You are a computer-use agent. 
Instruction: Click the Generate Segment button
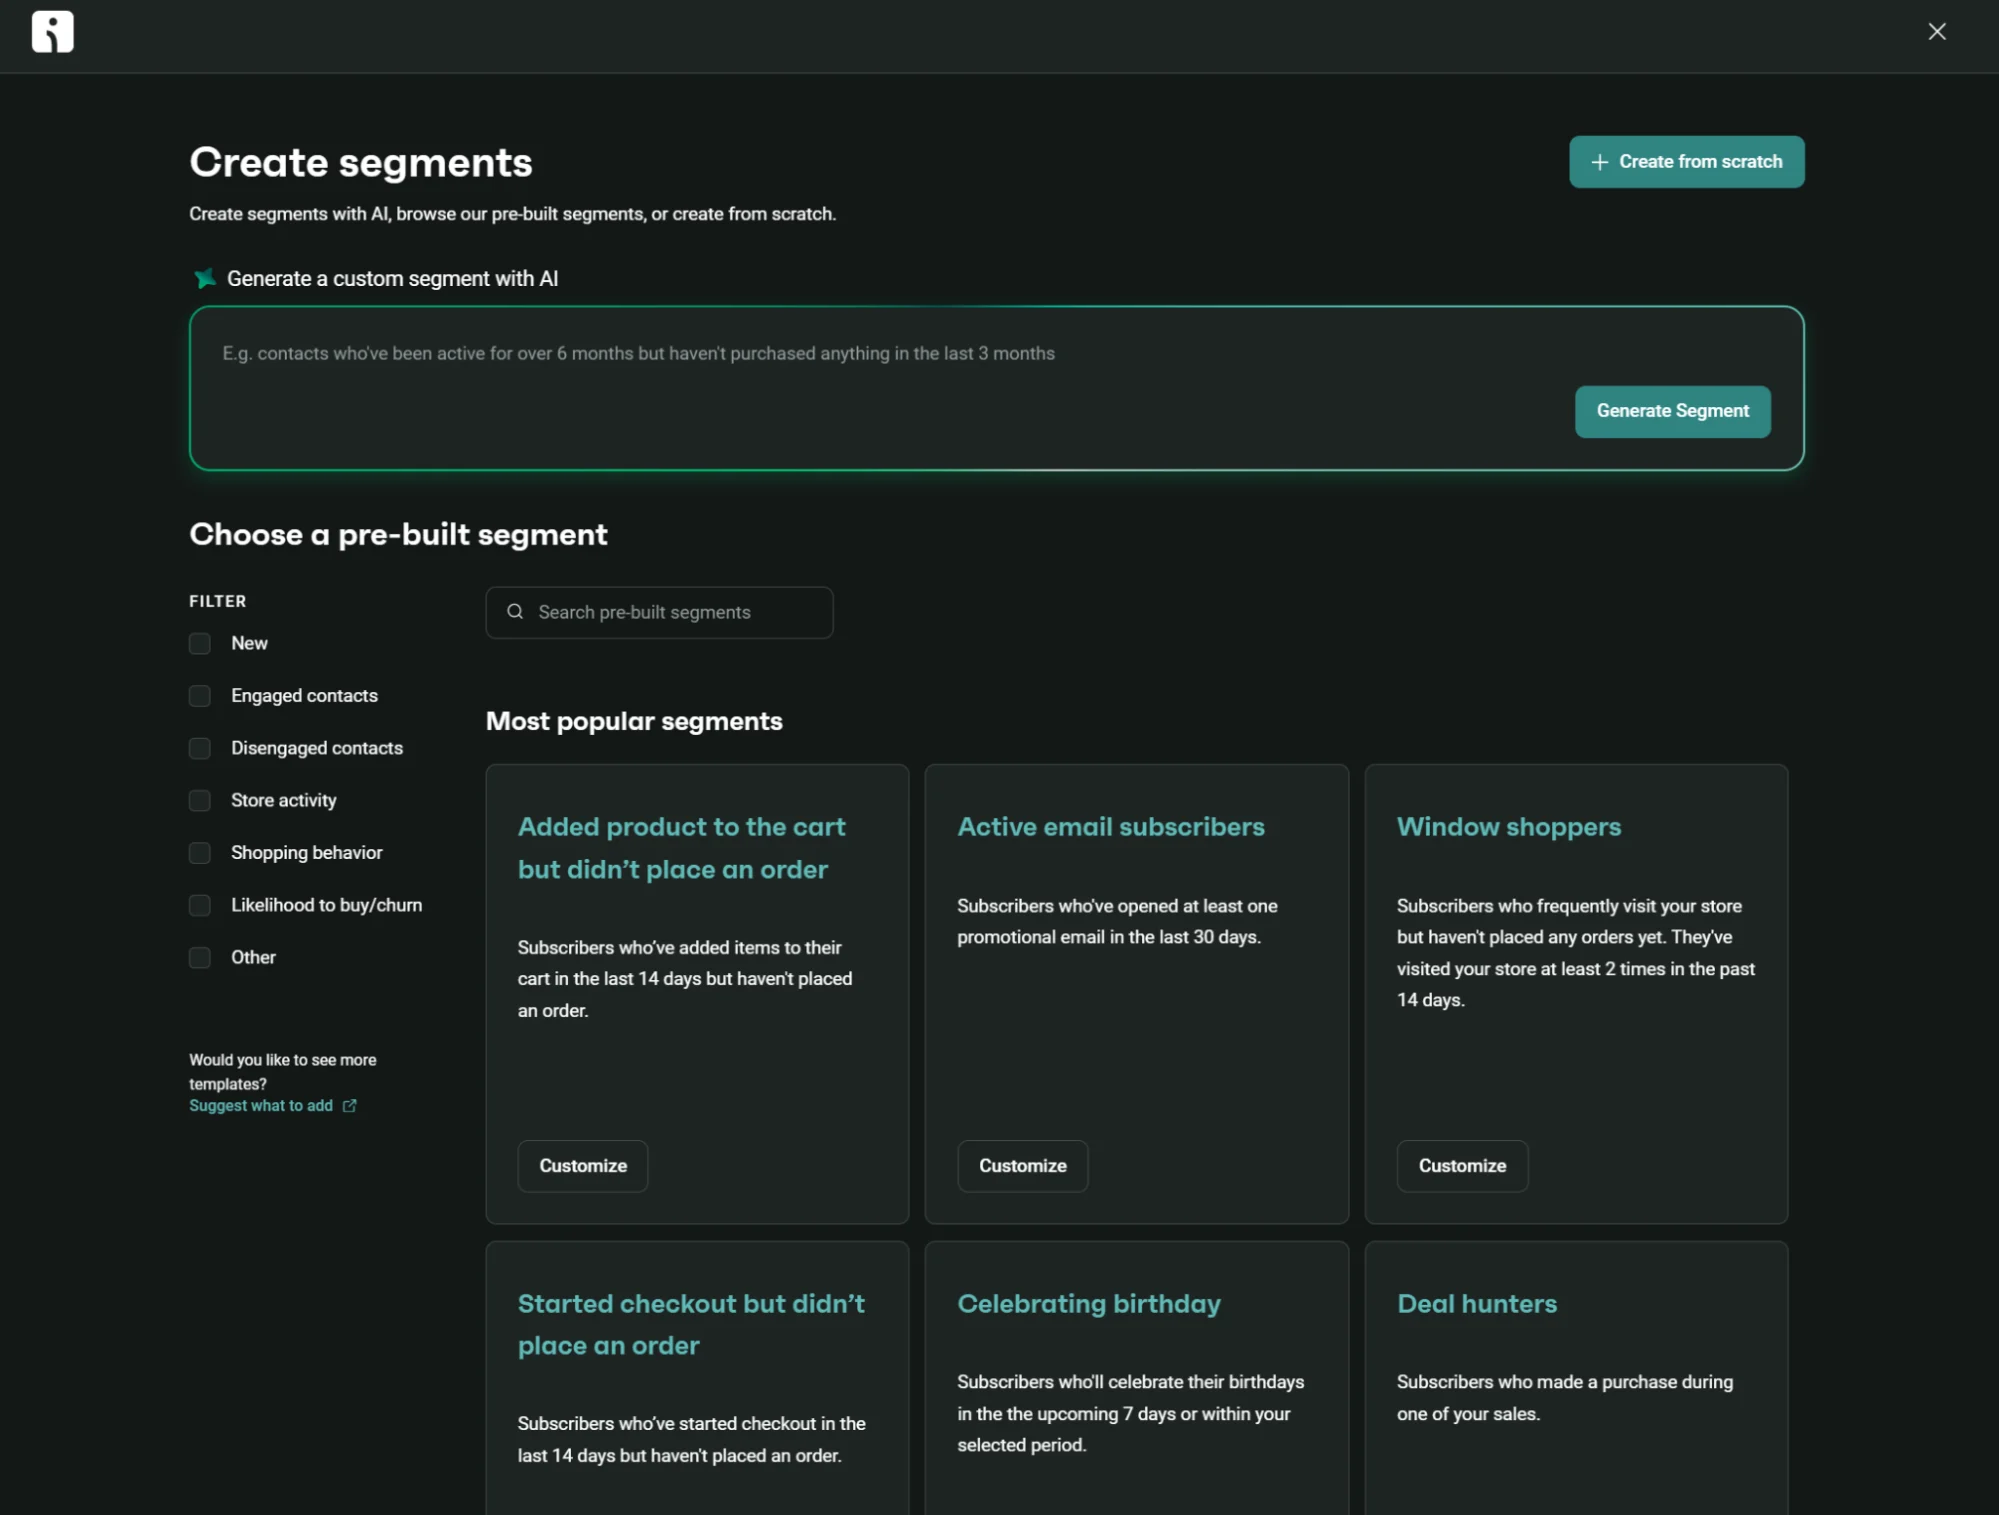pyautogui.click(x=1672, y=411)
